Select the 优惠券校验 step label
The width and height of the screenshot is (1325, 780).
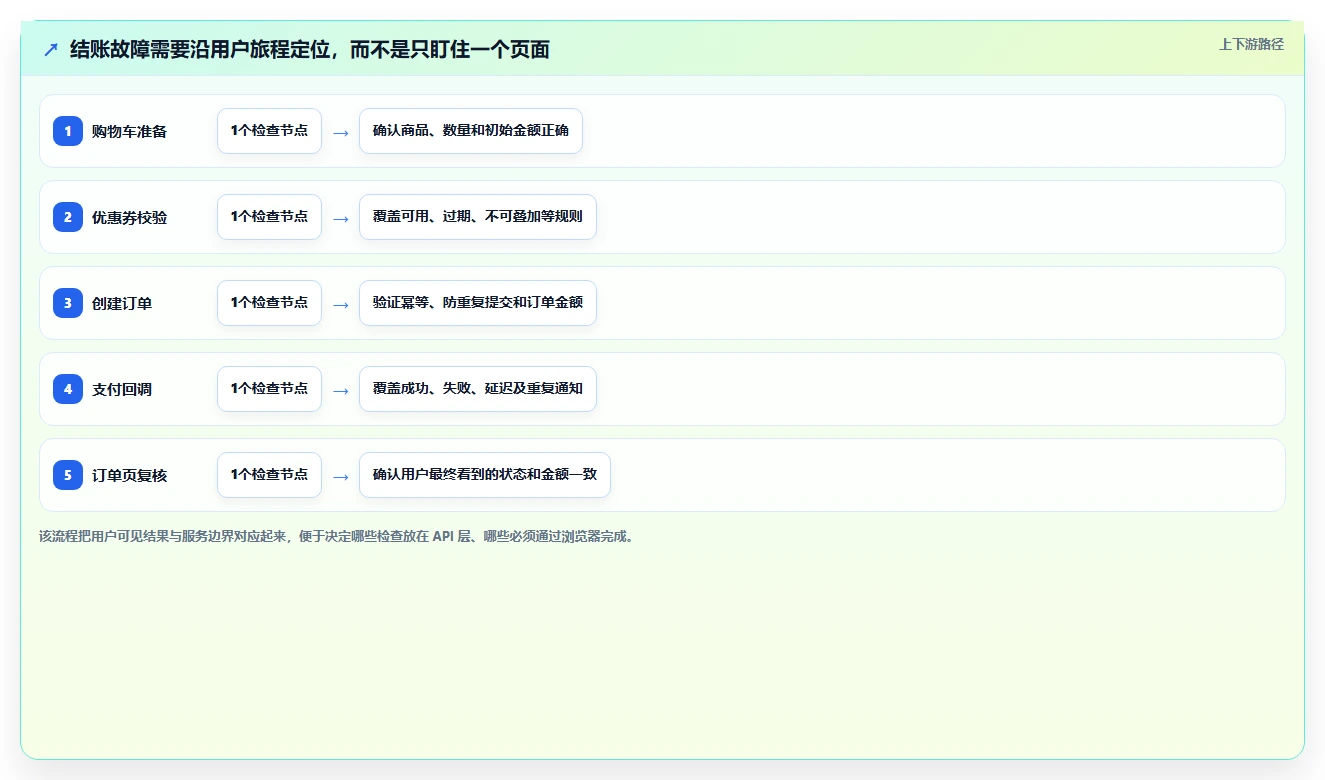pos(129,218)
